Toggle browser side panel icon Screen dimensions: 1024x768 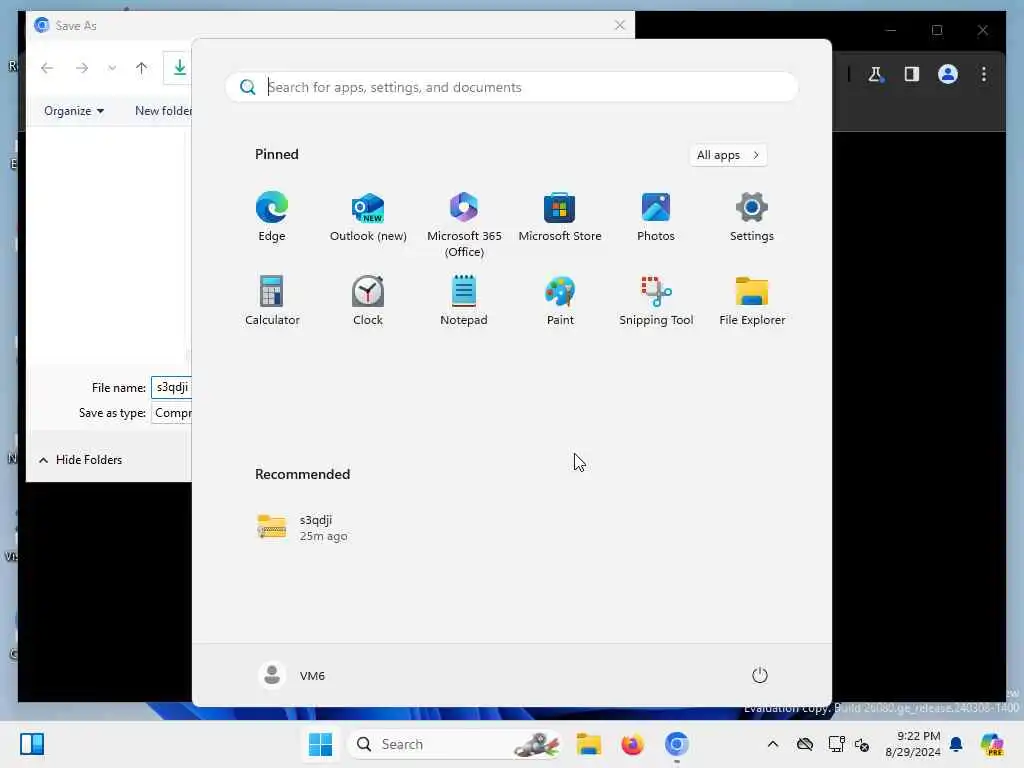click(912, 74)
